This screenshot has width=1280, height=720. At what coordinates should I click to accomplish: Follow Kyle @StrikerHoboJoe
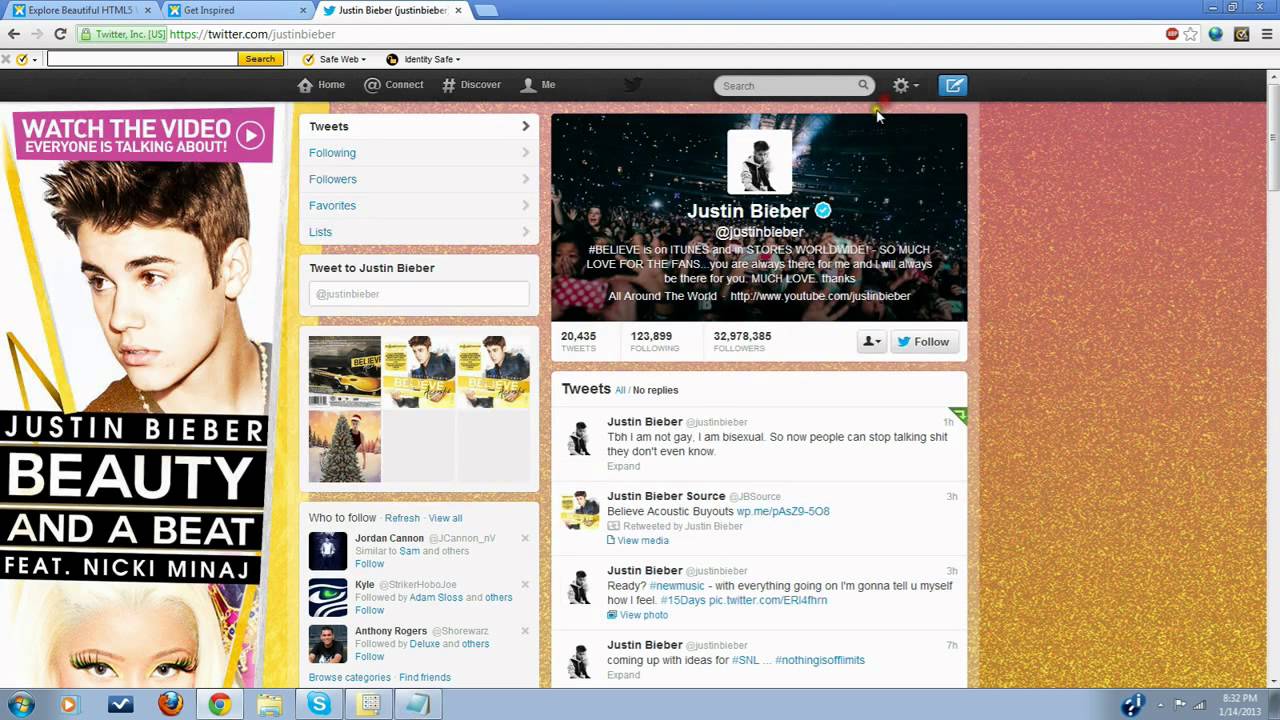pyautogui.click(x=369, y=610)
